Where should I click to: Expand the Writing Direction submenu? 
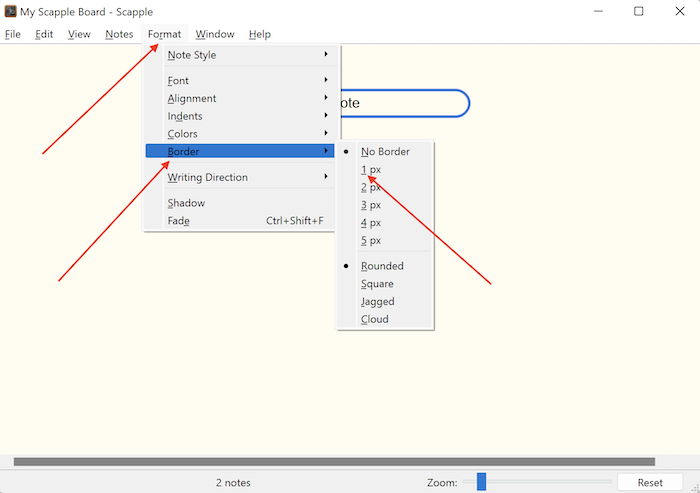pyautogui.click(x=240, y=177)
